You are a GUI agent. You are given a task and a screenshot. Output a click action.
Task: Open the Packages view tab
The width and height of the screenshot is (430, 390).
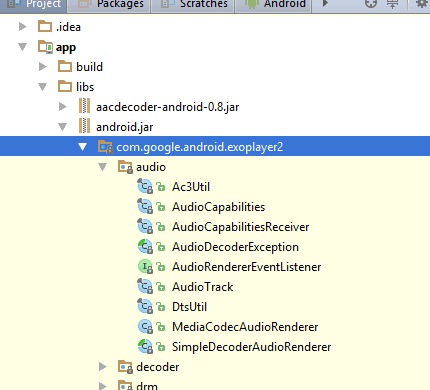109,5
